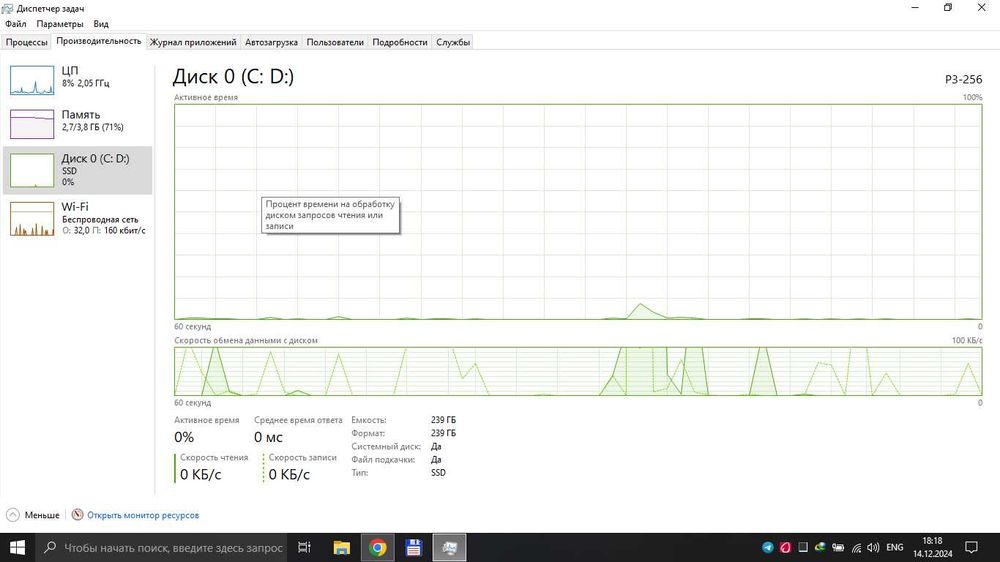Click the Файл подкачки Да value
The image size is (1000, 562).
click(436, 459)
